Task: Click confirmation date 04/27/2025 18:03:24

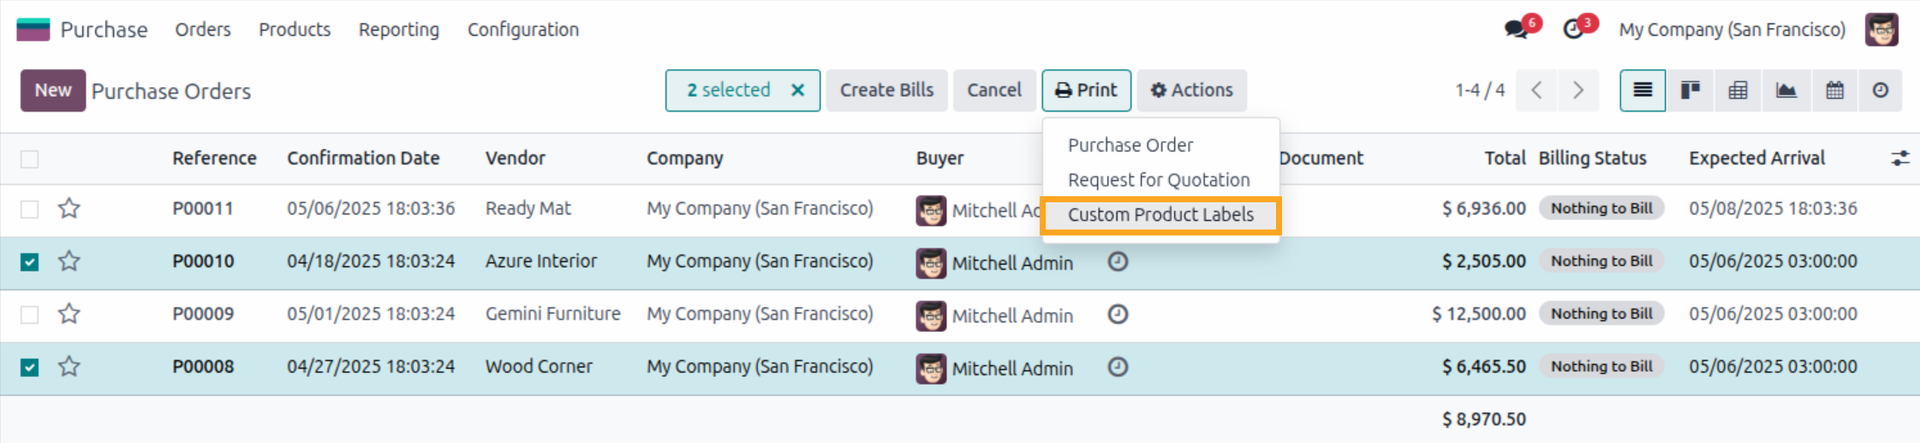Action: point(371,366)
